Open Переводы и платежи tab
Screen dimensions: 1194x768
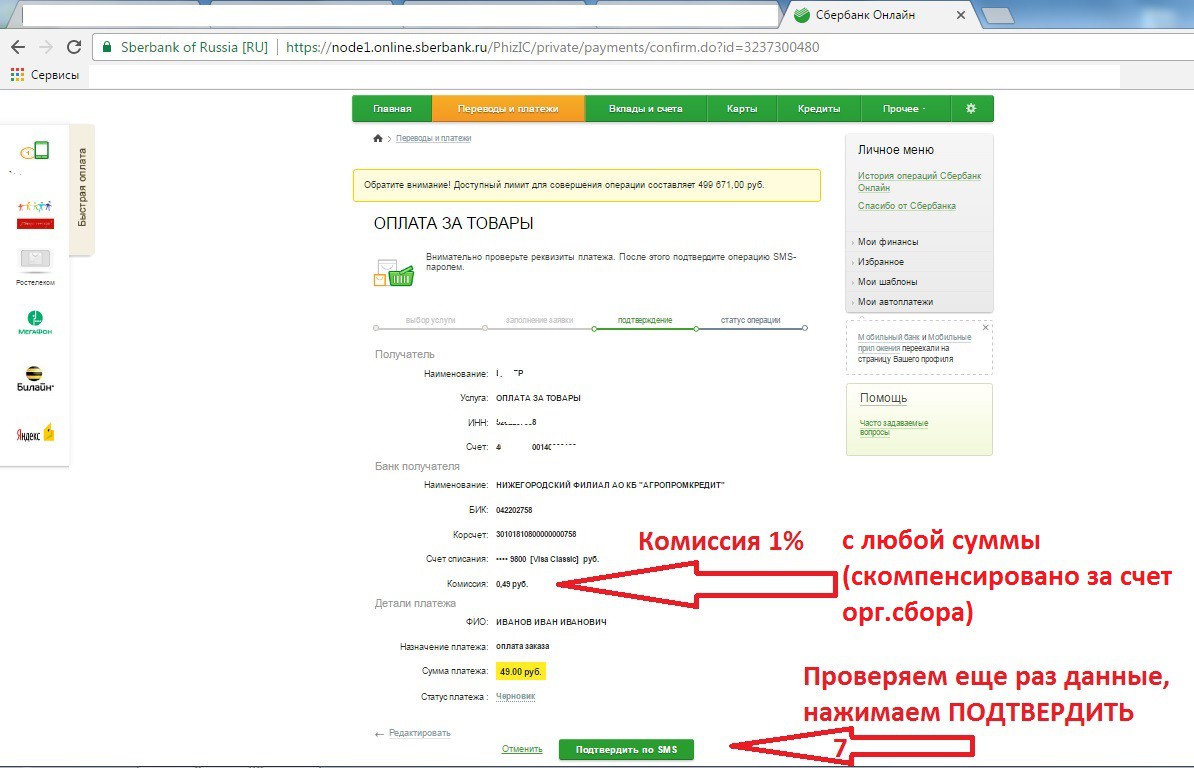tap(508, 109)
